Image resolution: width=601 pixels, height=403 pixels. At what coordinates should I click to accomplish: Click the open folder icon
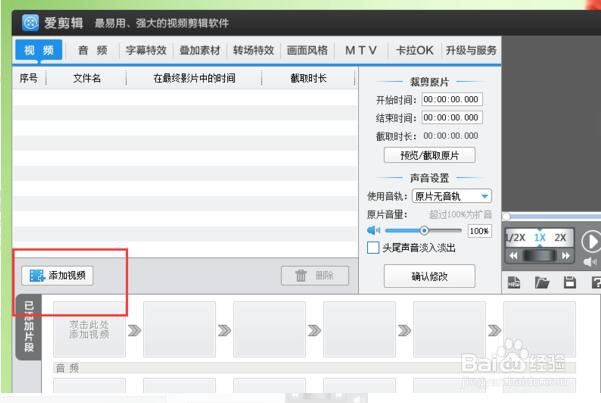point(542,282)
